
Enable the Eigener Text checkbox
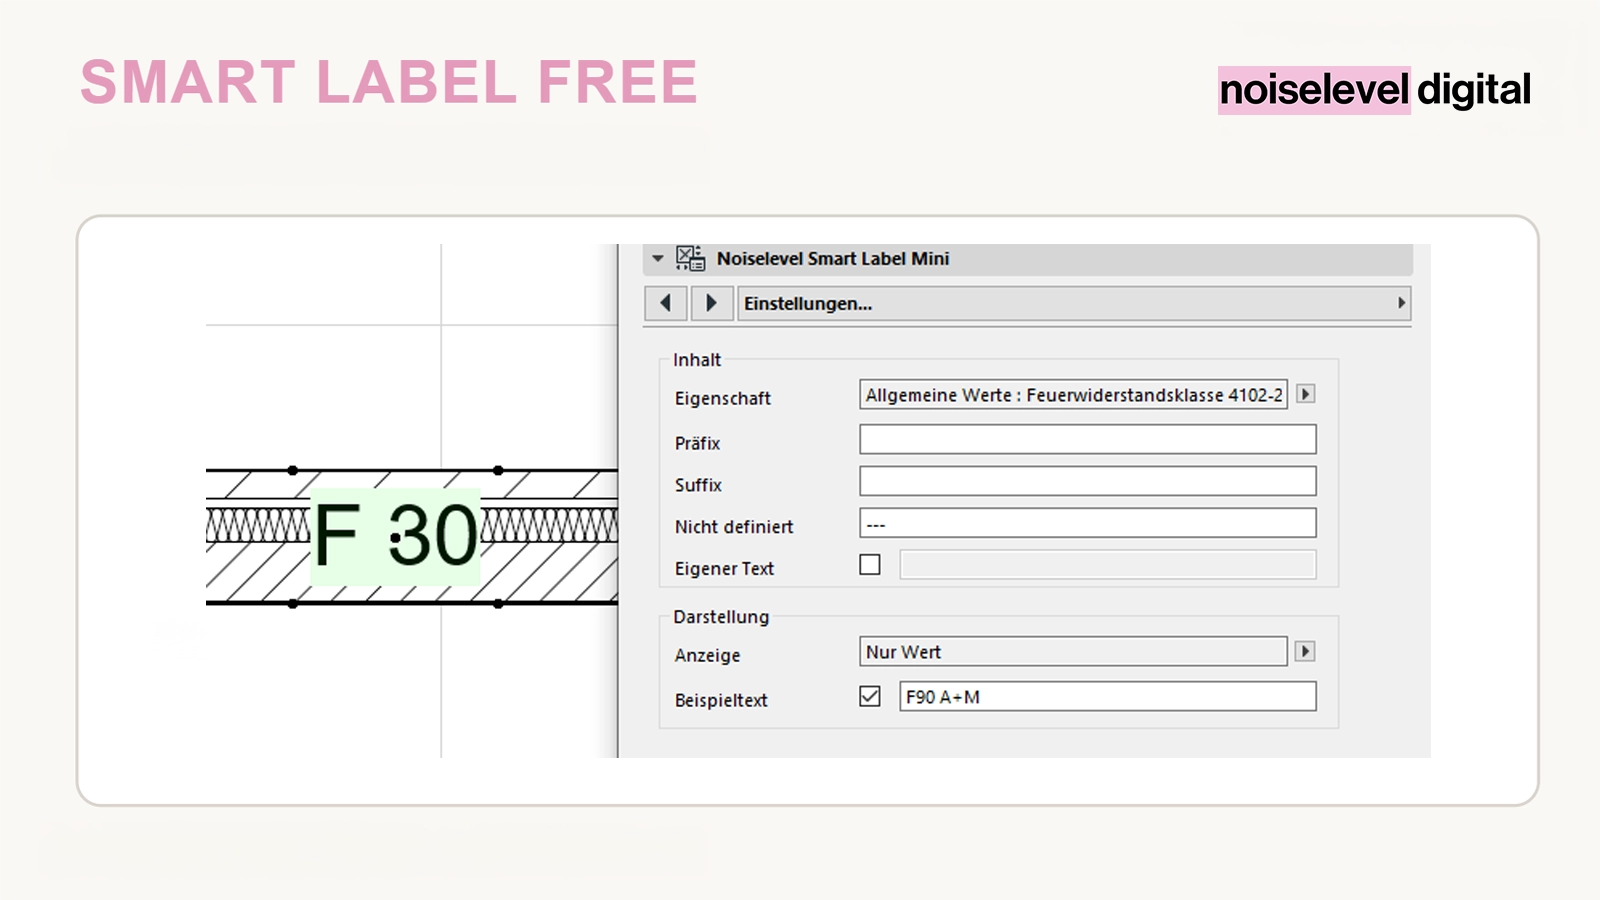coord(870,565)
